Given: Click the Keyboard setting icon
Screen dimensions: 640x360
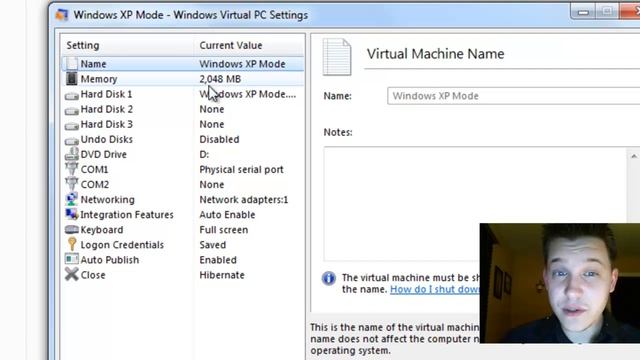Looking at the screenshot, I should [x=72, y=230].
